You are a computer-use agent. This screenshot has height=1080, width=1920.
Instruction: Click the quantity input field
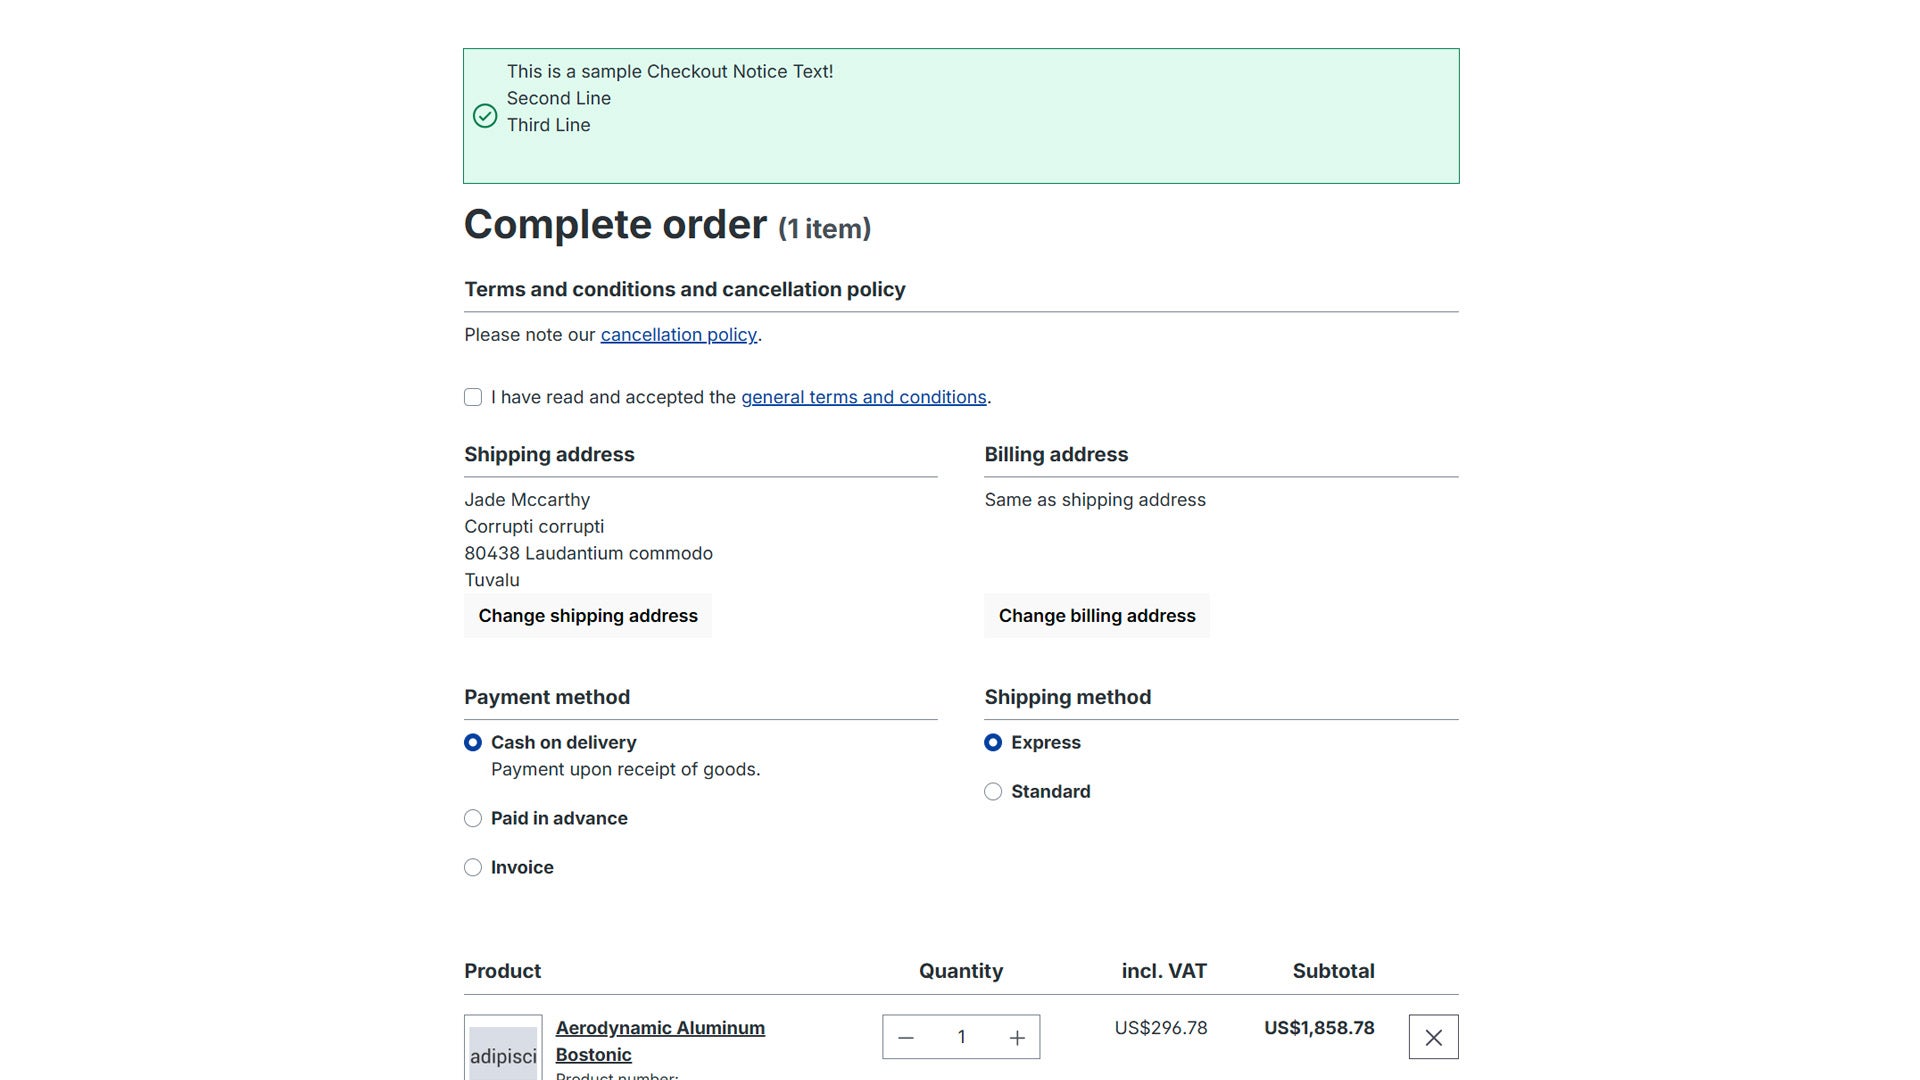[961, 1038]
